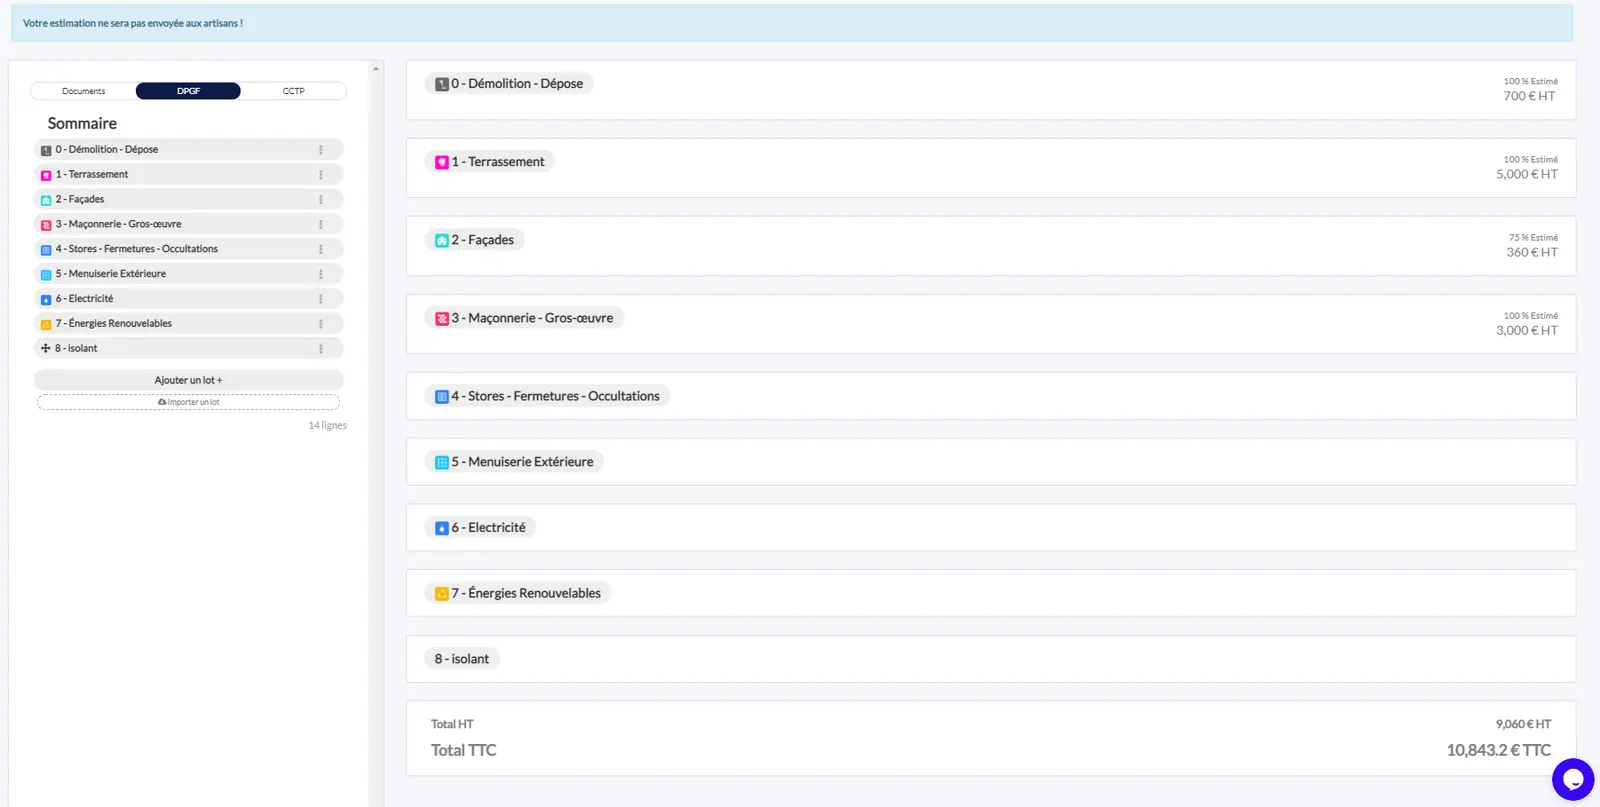The height and width of the screenshot is (807, 1600).
Task: Expand the 8 - isolant lot card
Action: 991,659
